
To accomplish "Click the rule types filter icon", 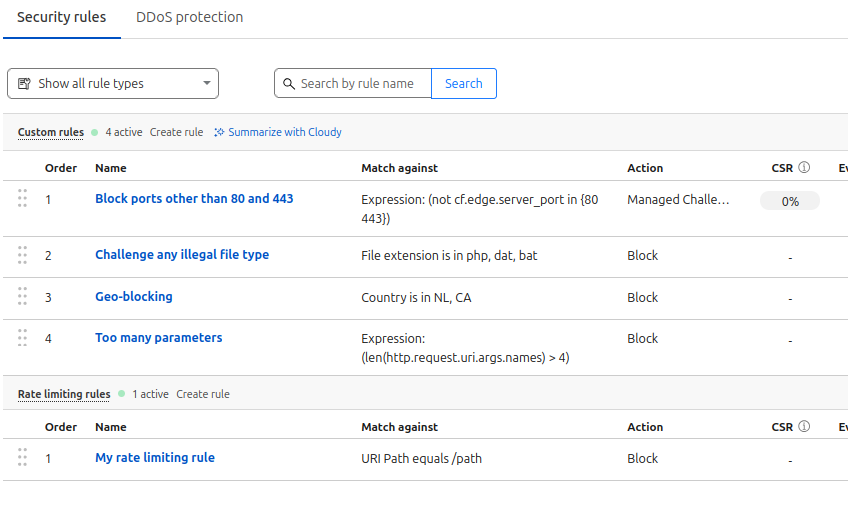I will 24,83.
